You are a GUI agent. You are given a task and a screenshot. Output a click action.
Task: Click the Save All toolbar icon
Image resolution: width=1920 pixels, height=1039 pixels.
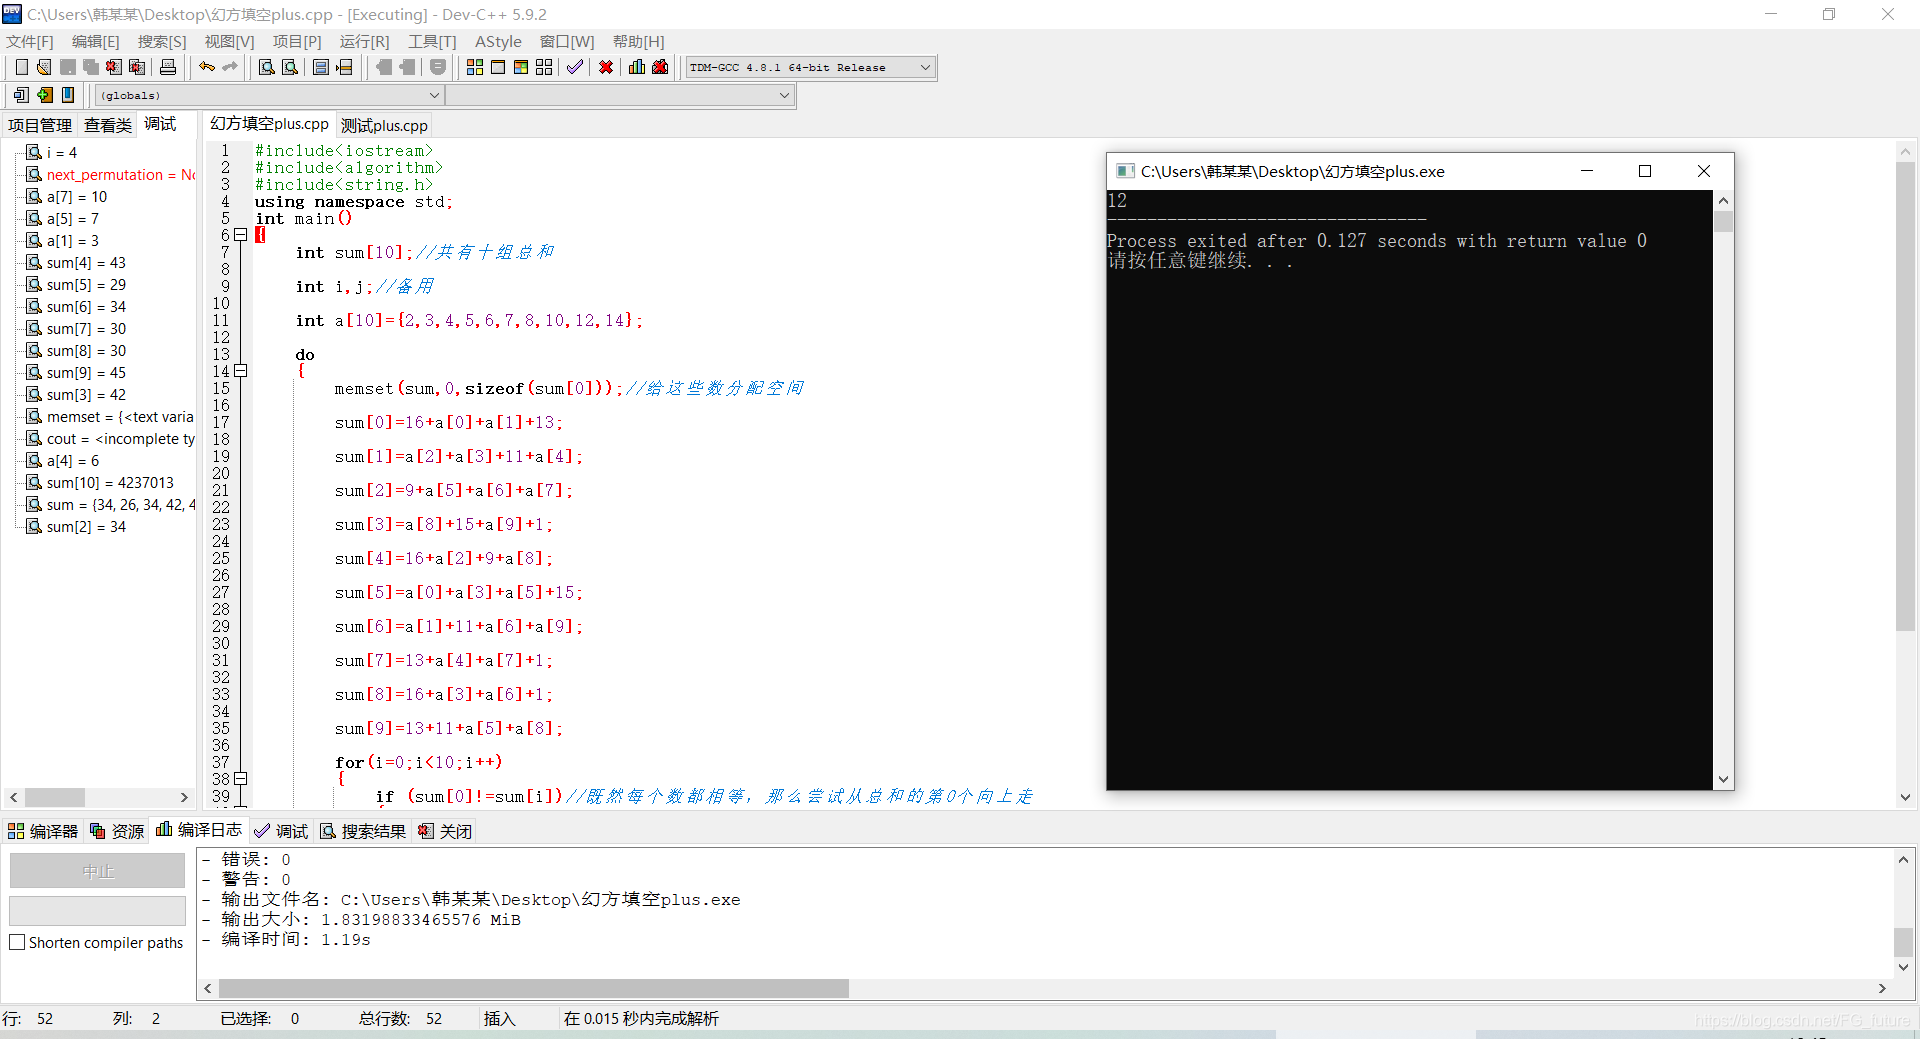point(91,67)
